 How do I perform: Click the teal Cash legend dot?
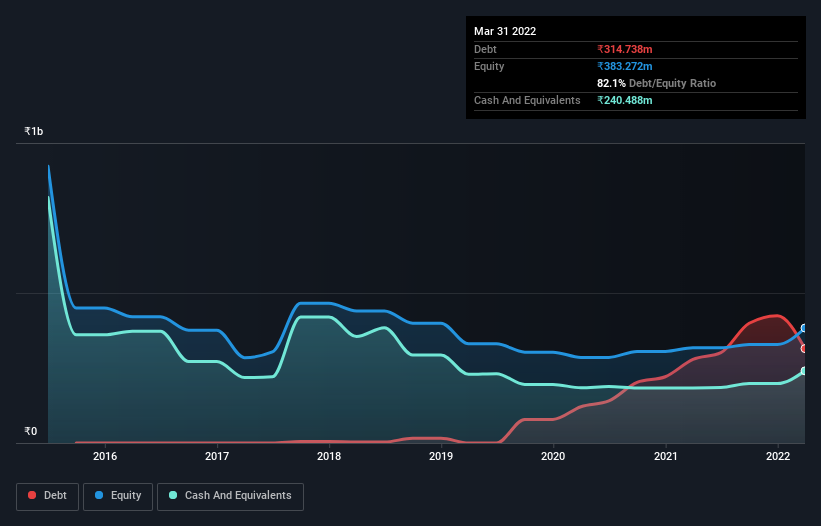(173, 495)
